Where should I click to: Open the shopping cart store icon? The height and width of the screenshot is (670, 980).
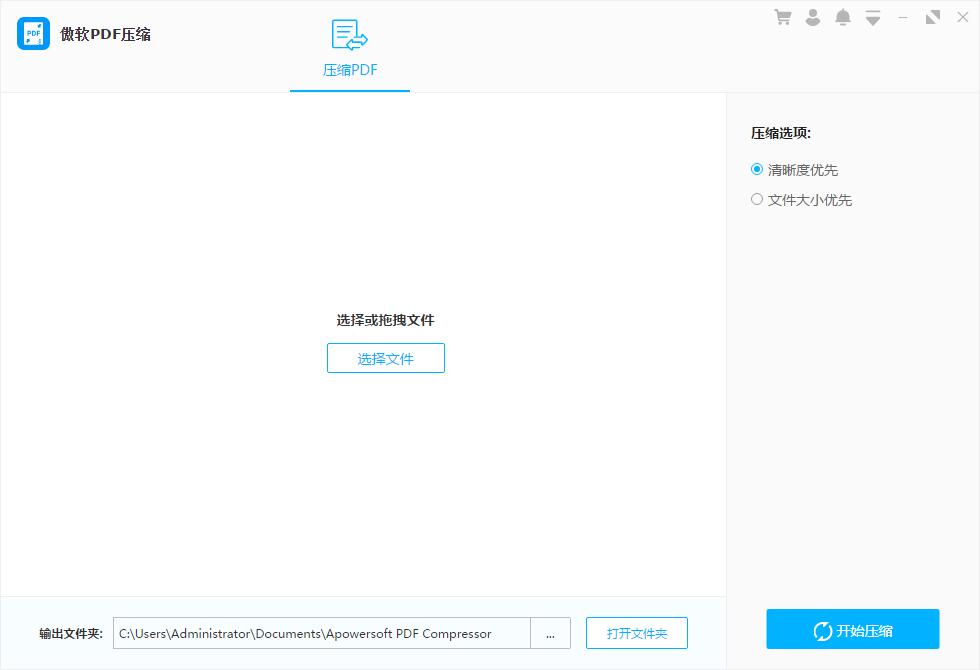[783, 17]
